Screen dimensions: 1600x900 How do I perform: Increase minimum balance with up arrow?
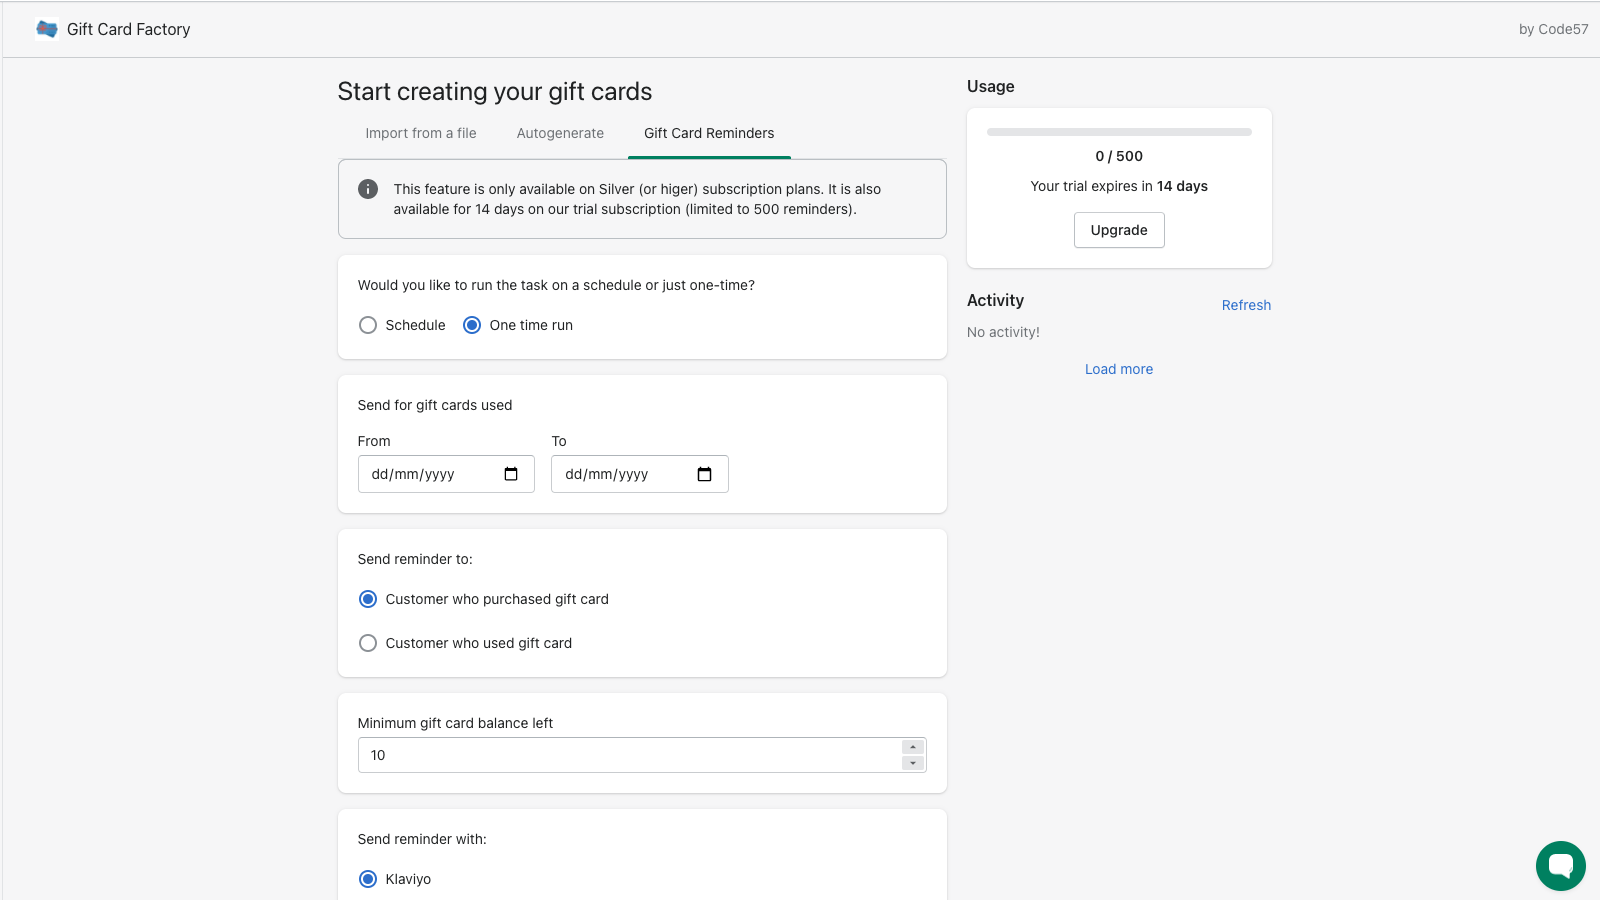point(912,747)
